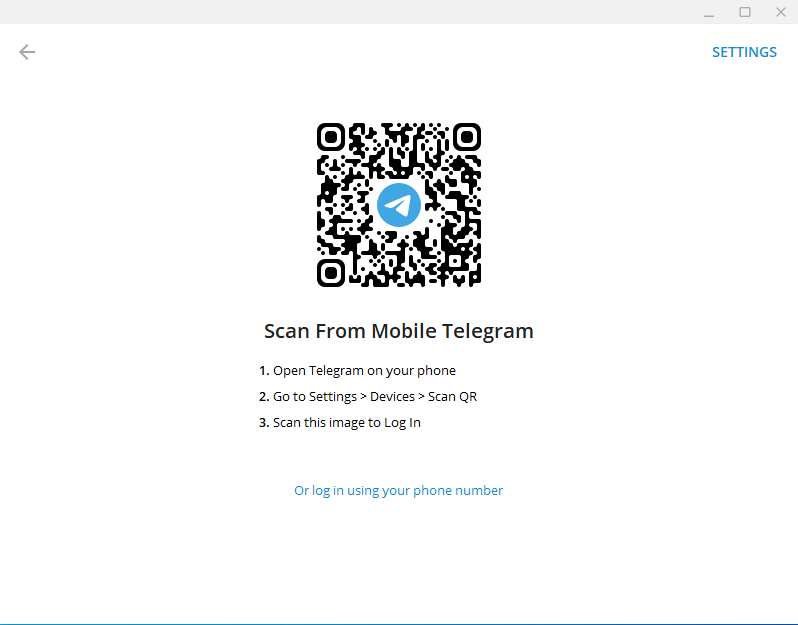
Task: Choose Or log in using your phone number
Action: pos(398,491)
